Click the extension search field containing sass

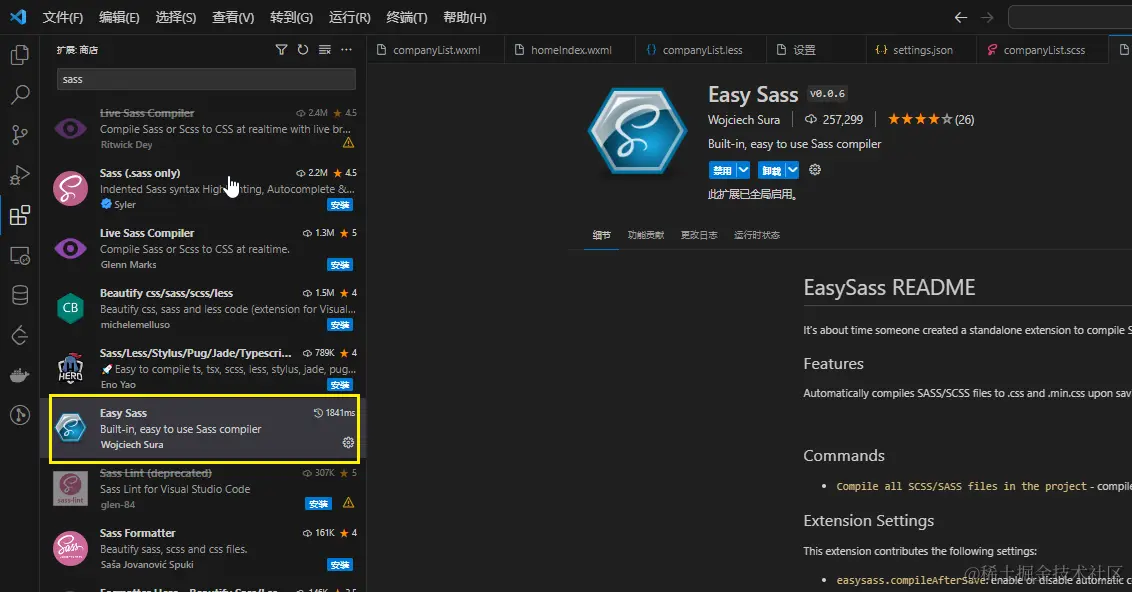coord(206,79)
